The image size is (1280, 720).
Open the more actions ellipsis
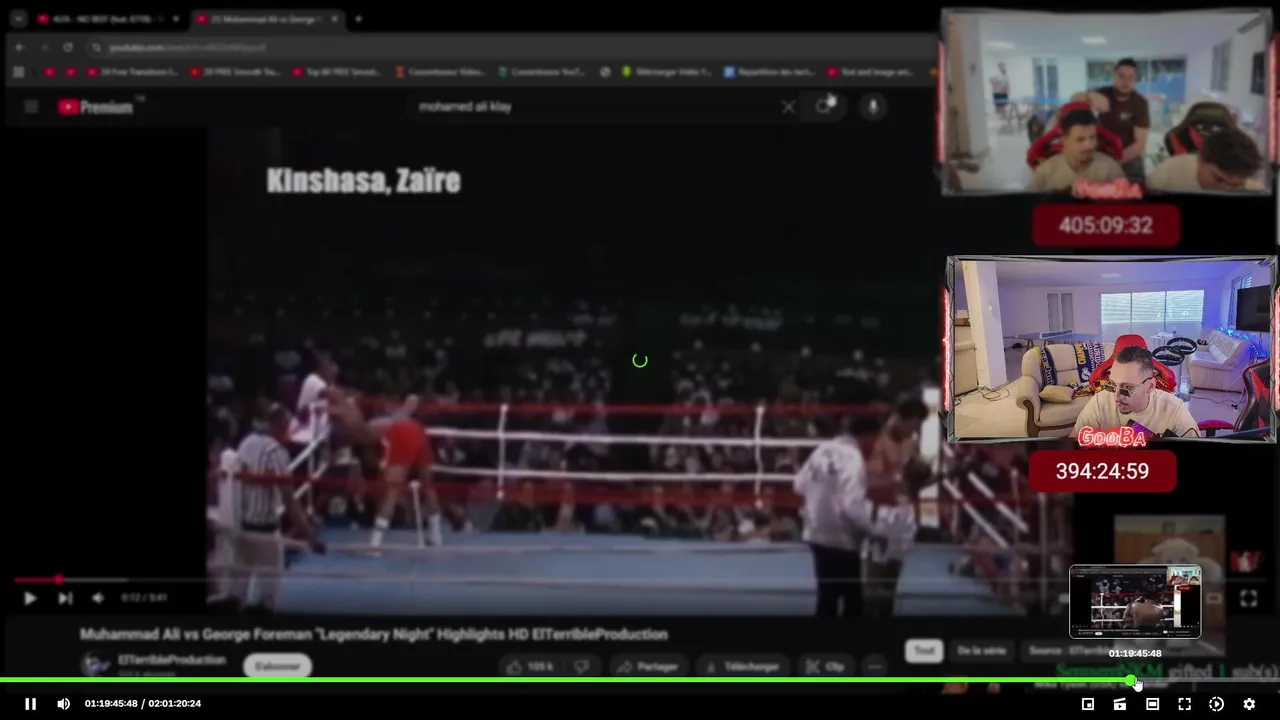point(875,667)
